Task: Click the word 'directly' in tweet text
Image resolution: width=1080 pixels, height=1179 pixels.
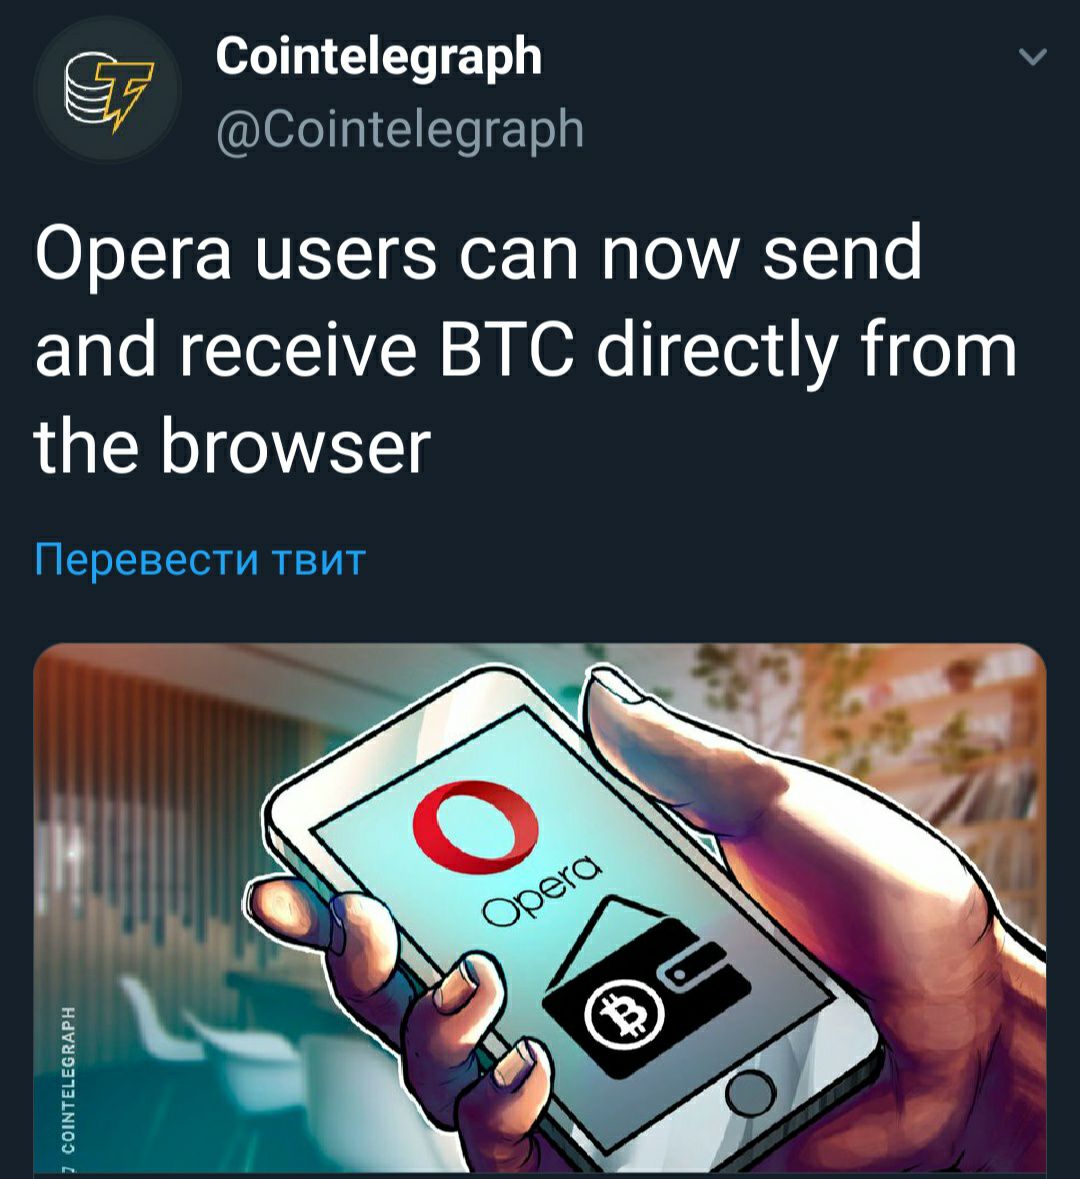Action: pyautogui.click(x=717, y=353)
